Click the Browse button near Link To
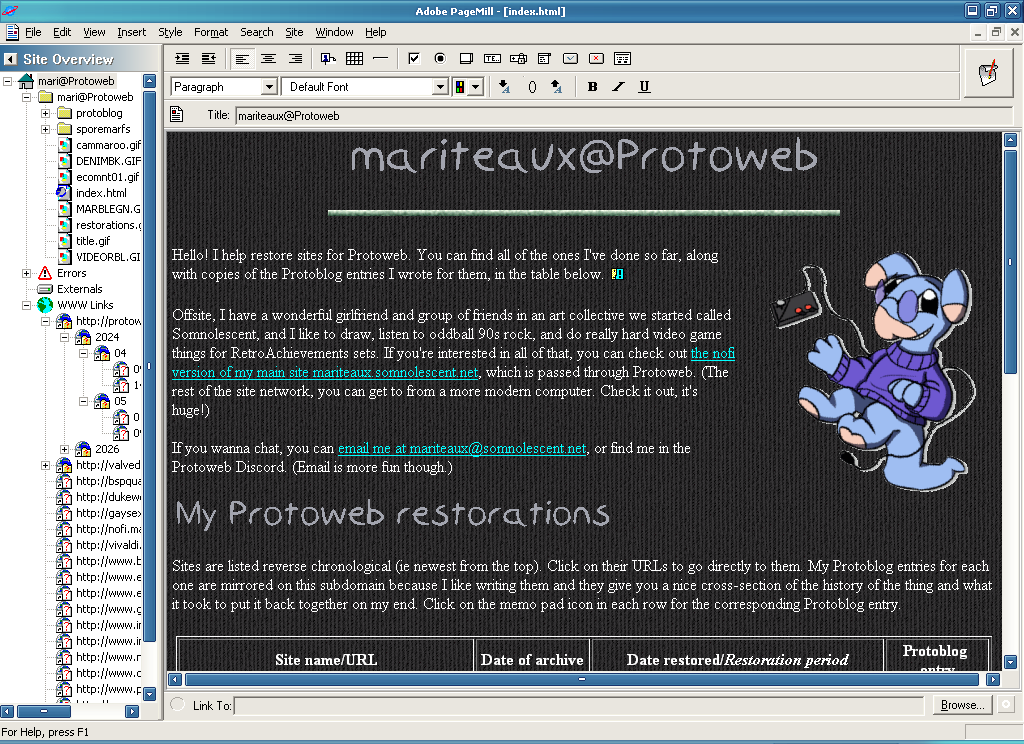Screen dimensions: 1024x744 tap(959, 704)
